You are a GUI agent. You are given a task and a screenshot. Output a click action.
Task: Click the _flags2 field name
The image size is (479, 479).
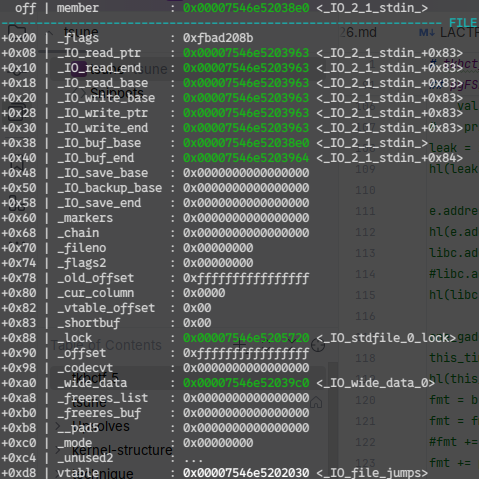(82, 263)
